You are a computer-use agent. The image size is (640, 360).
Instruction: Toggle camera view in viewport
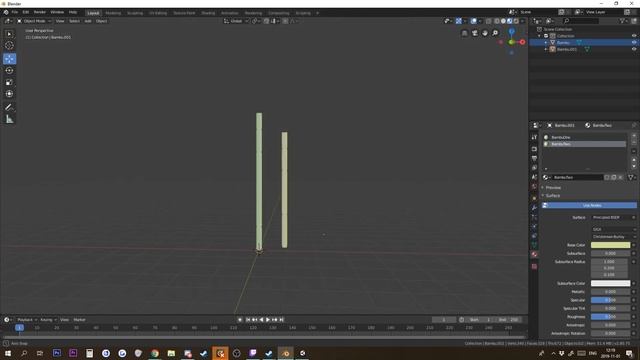coord(475,33)
